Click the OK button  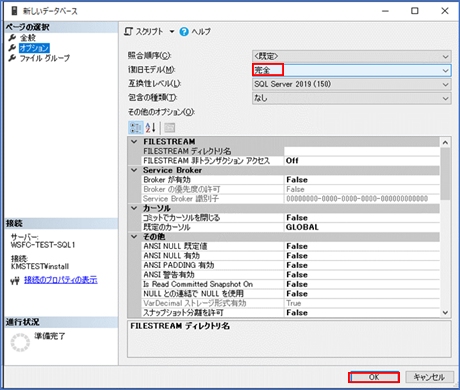click(x=374, y=377)
